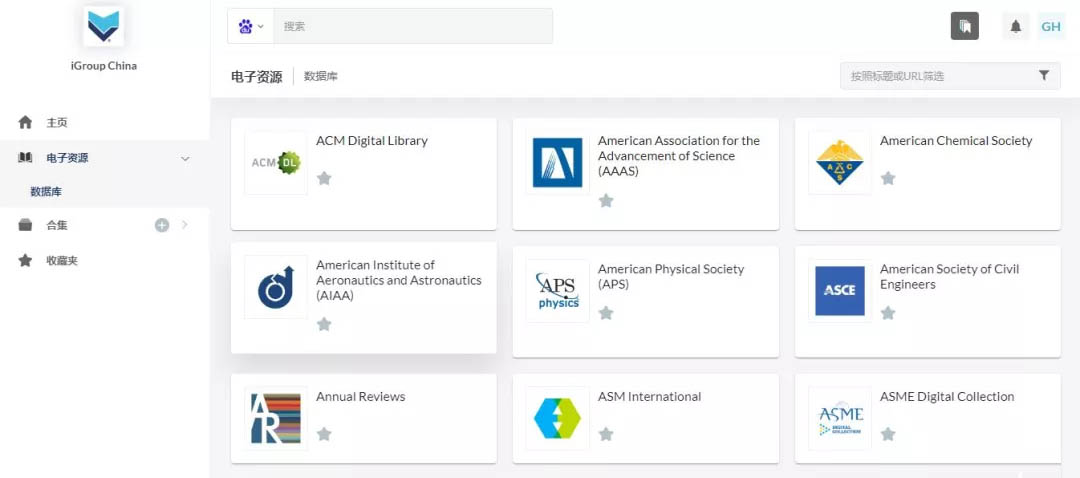Open the GH user account menu
The image size is (1080, 478).
(x=1051, y=26)
